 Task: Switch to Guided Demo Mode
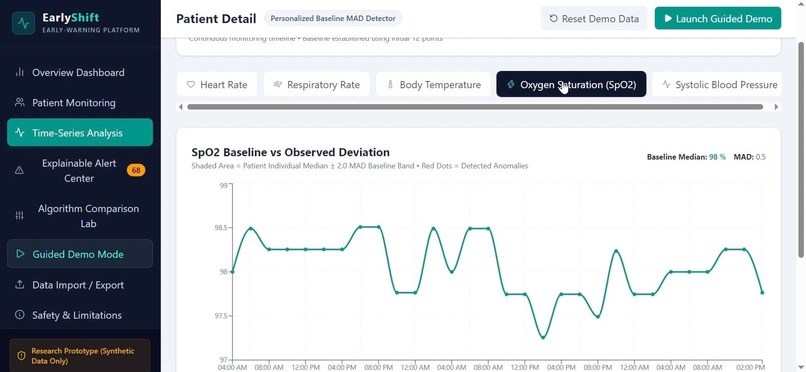pos(80,254)
